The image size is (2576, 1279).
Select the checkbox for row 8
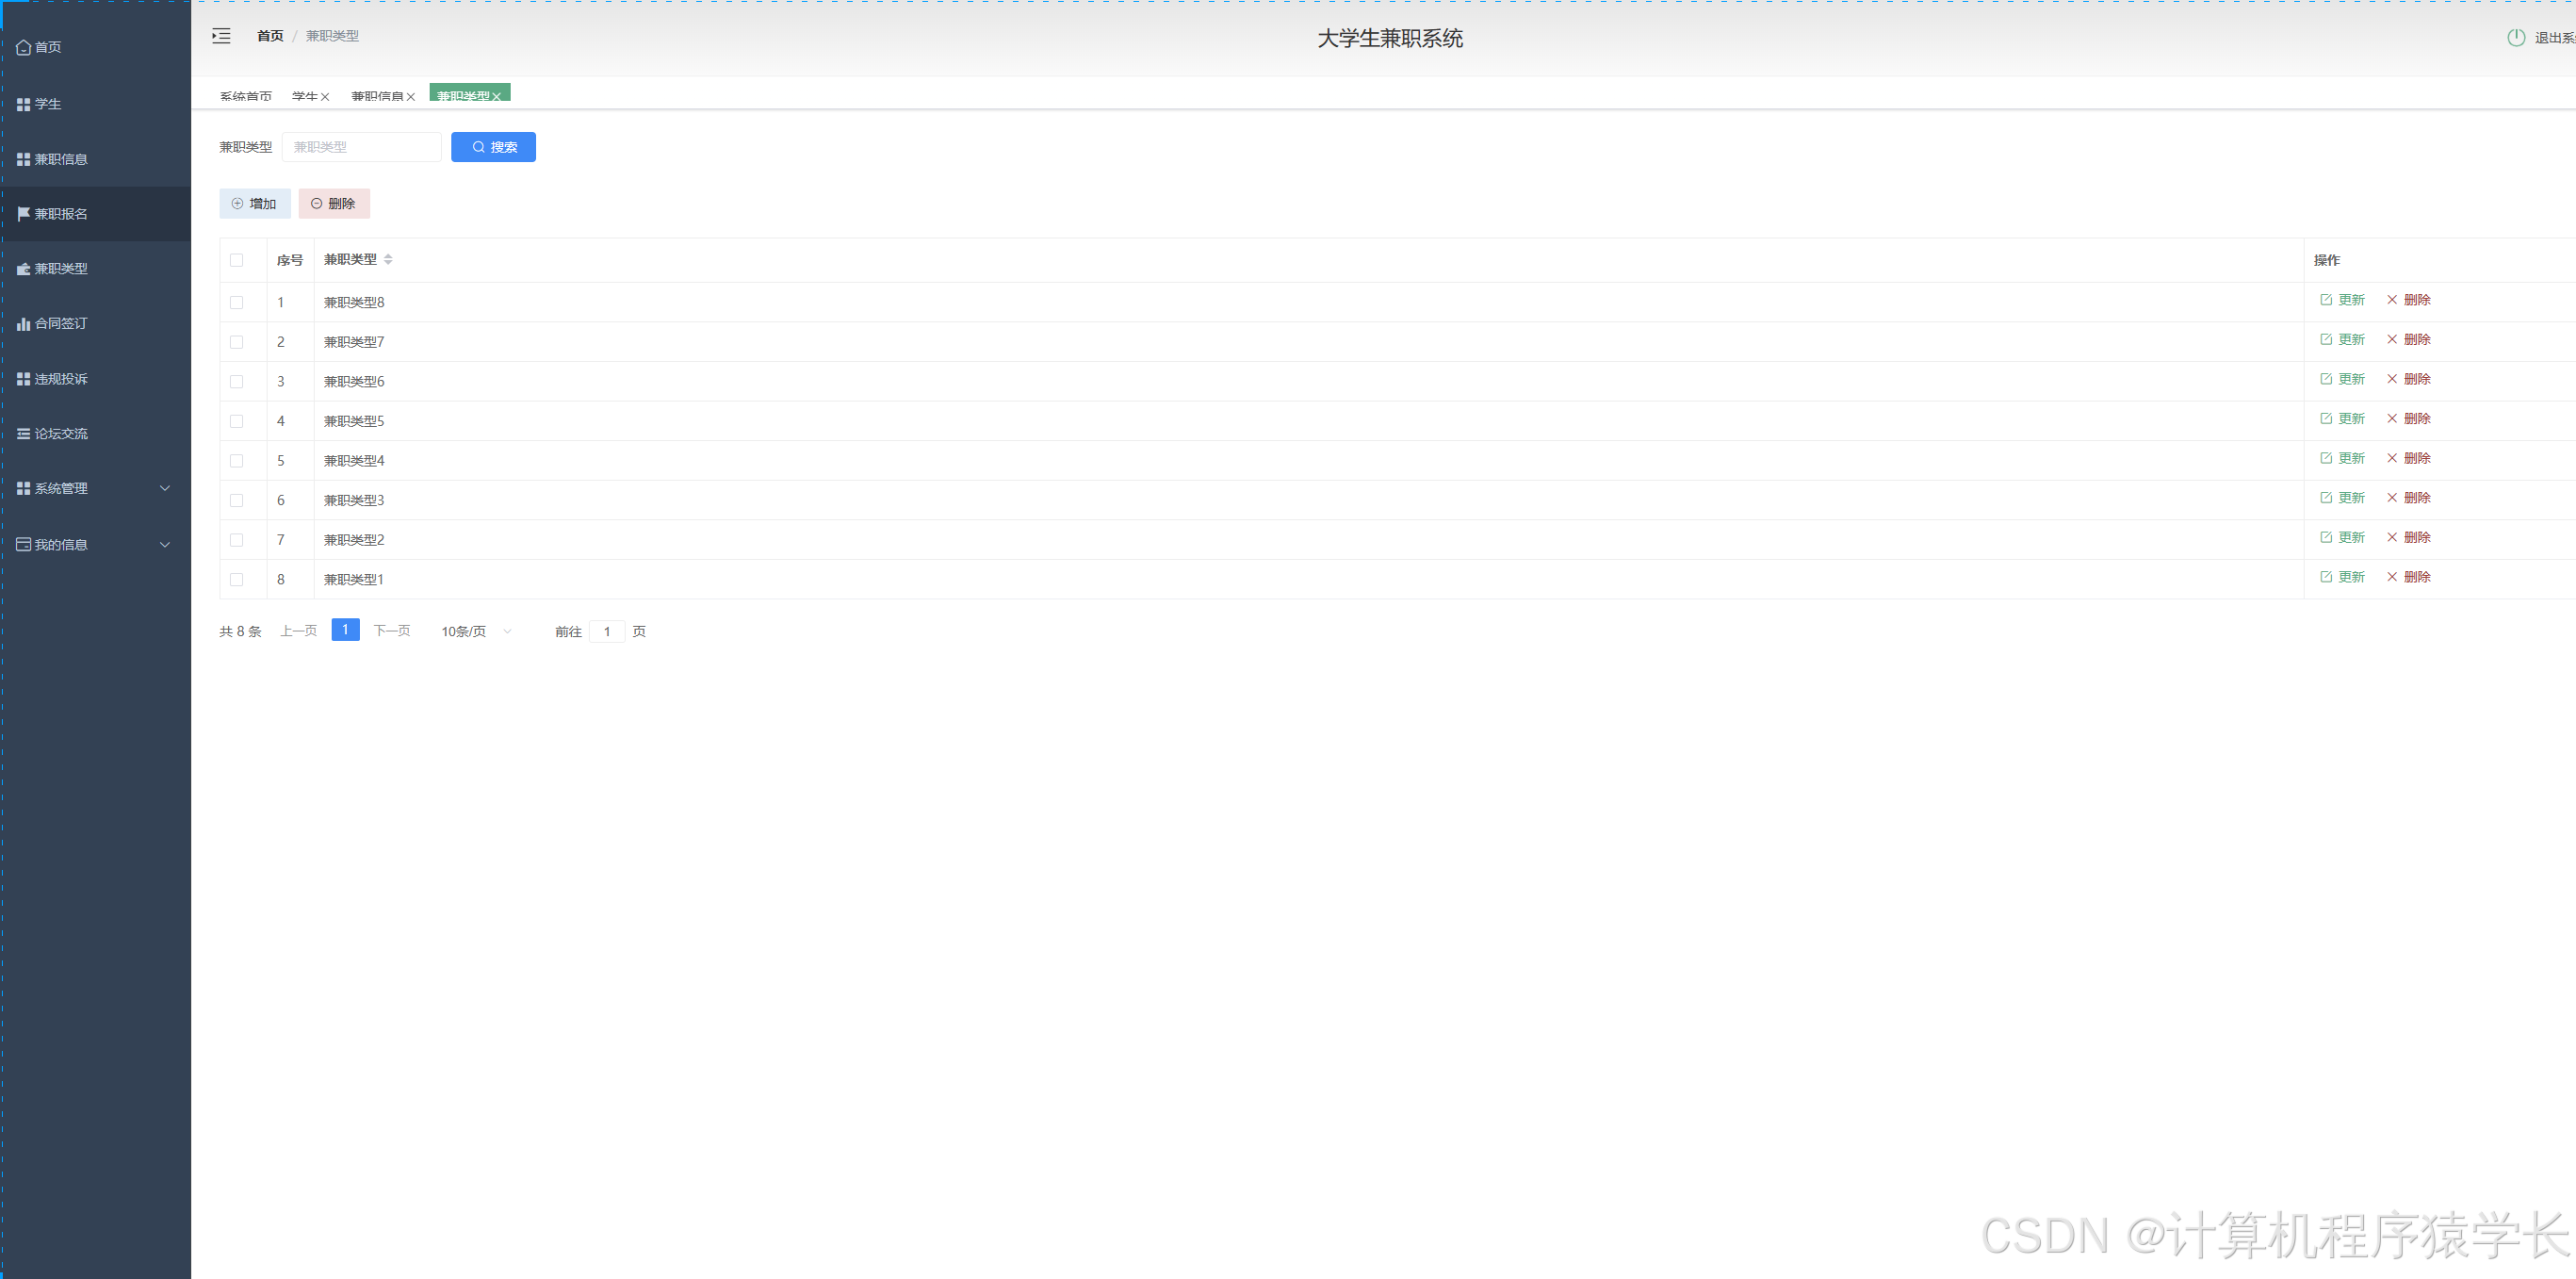pos(237,580)
